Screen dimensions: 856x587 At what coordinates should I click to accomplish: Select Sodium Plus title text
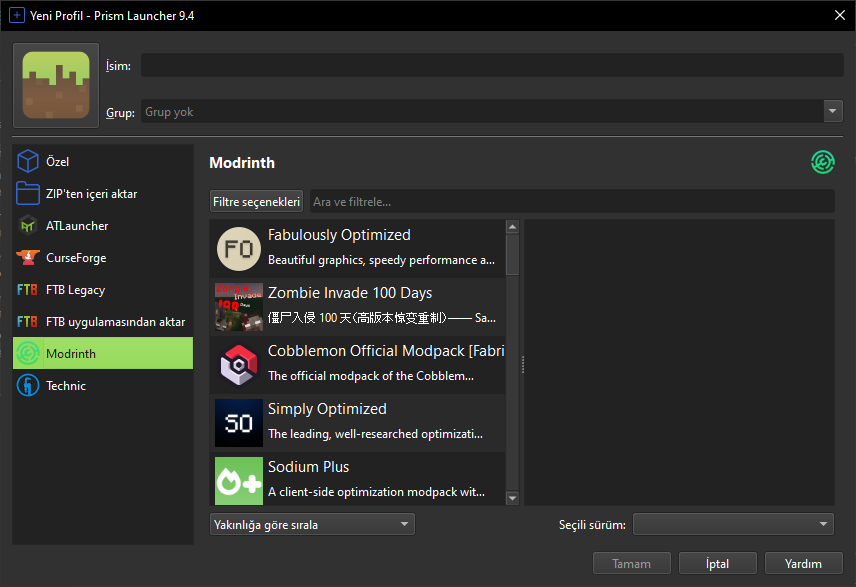click(308, 466)
